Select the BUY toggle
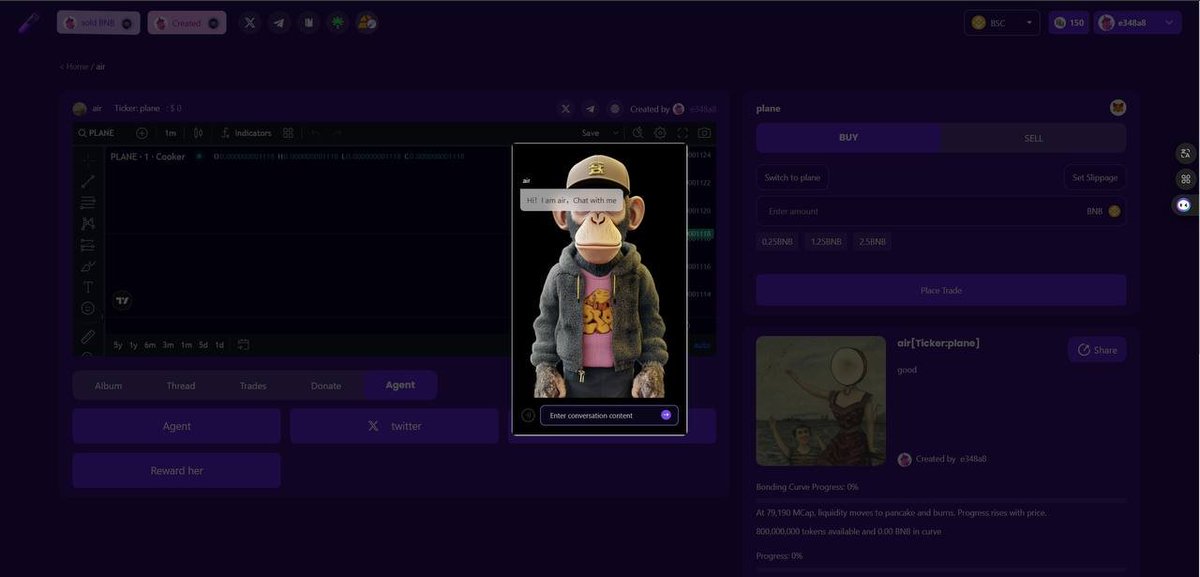The width and height of the screenshot is (1200, 577). click(848, 138)
